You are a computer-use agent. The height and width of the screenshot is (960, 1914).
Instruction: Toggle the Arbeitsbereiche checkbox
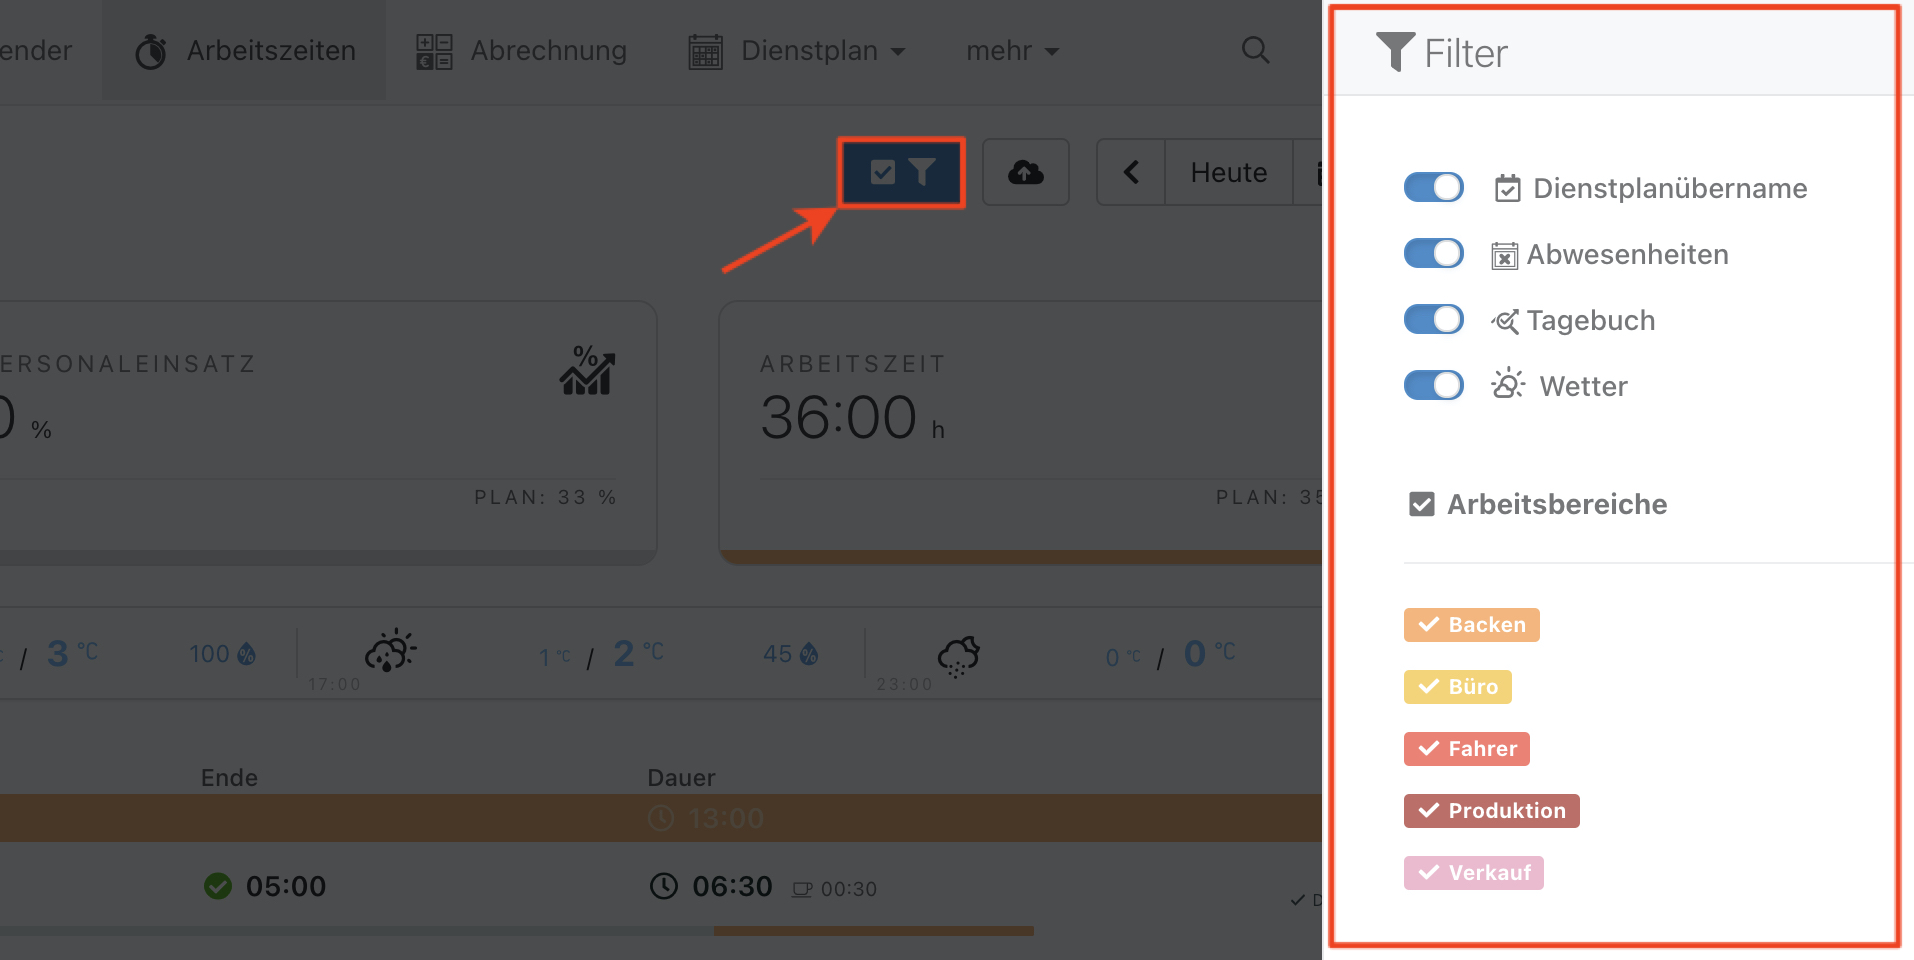pos(1421,504)
